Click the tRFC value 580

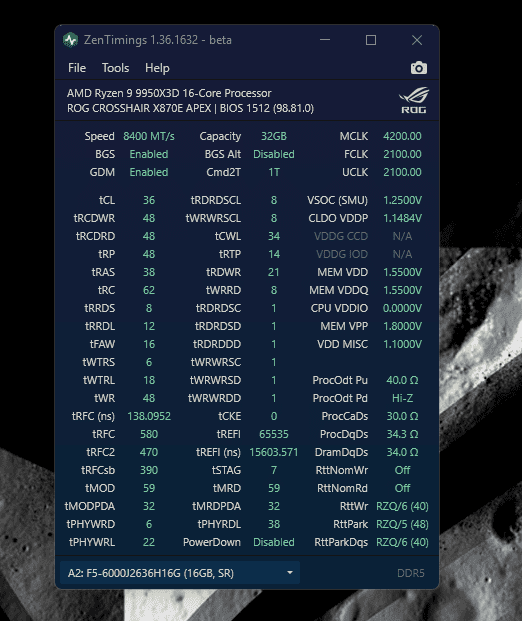149,434
